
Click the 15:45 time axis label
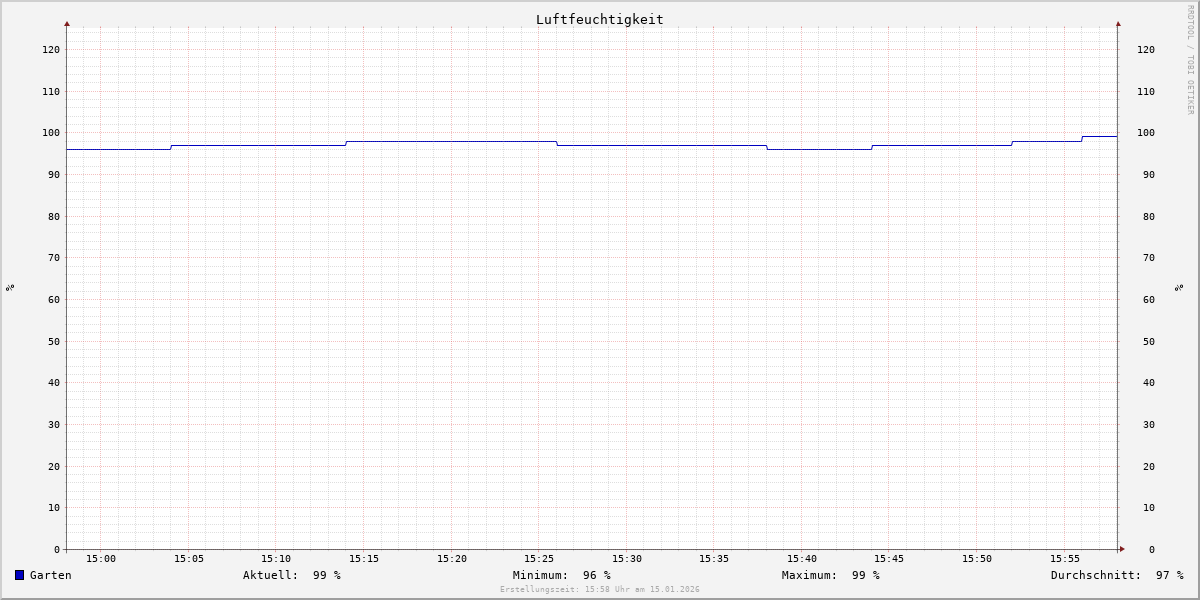[x=890, y=558]
